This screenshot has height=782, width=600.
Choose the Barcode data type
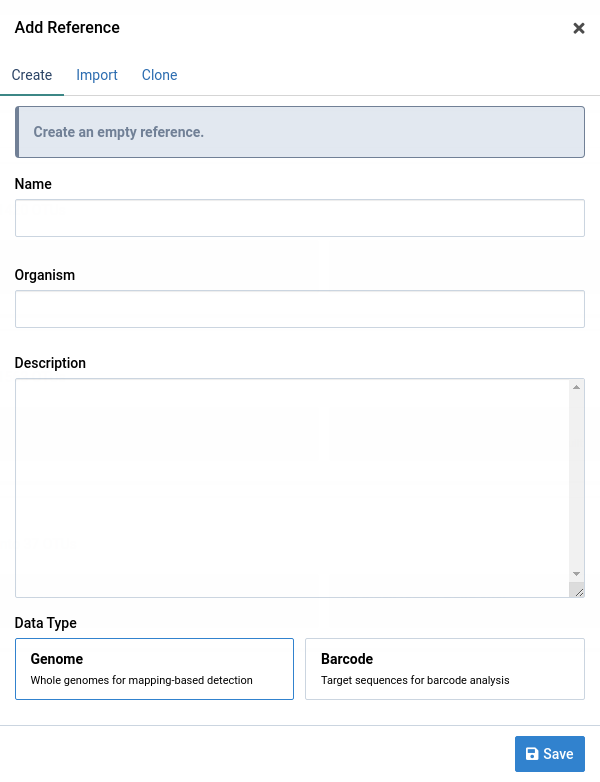(x=444, y=669)
